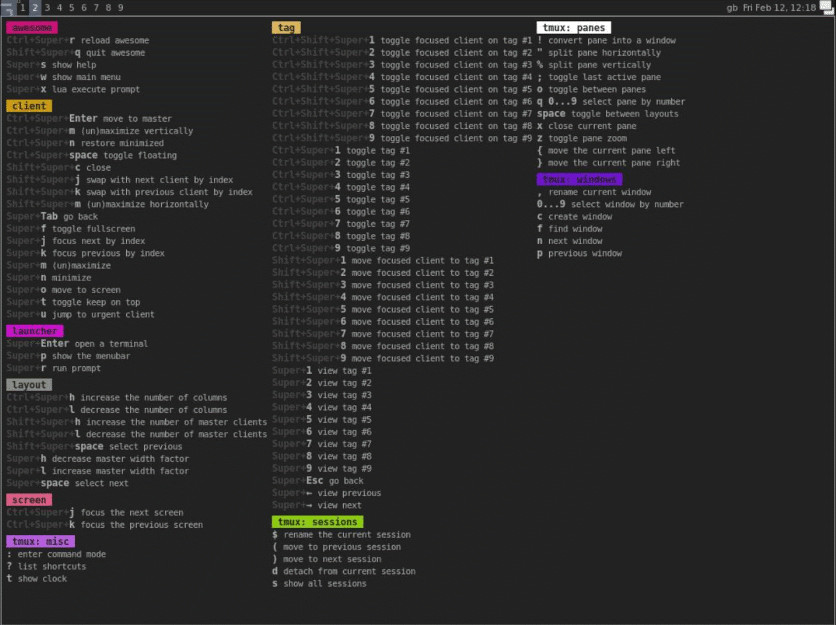Click the 'enter command mode' row
This screenshot has height=625, width=836.
pyautogui.click(x=56, y=555)
